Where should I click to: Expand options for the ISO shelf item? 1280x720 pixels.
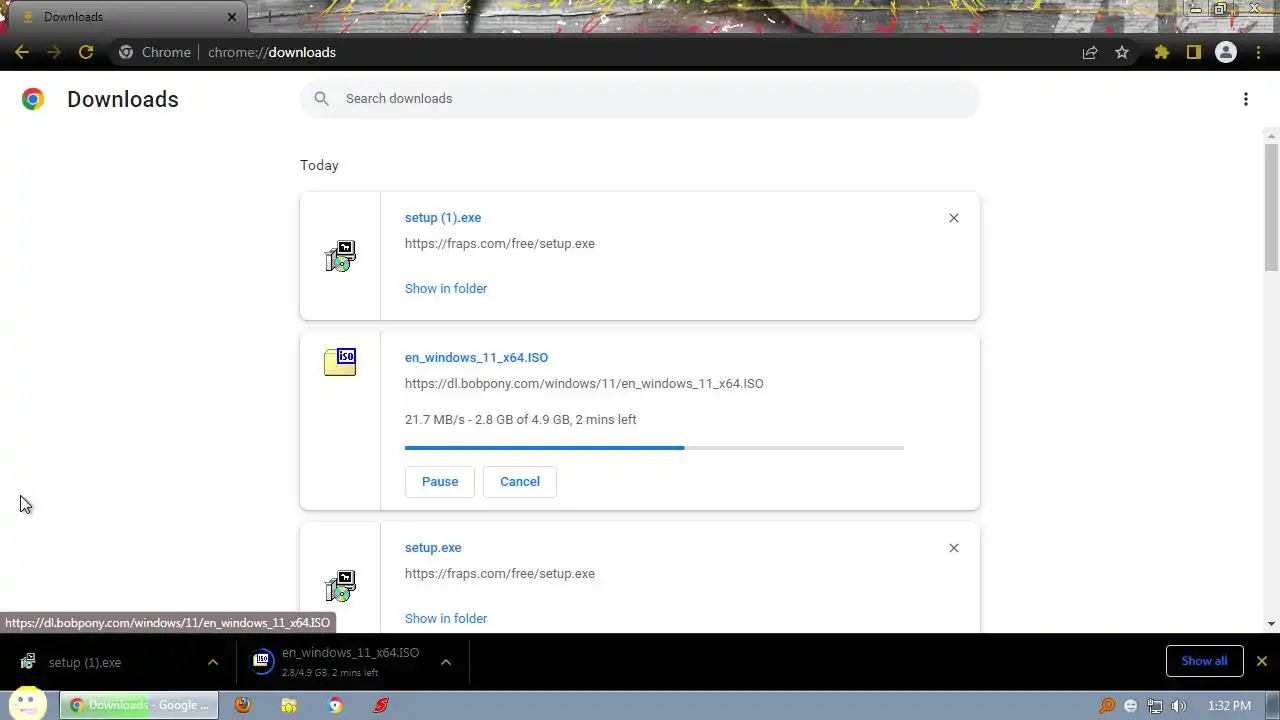click(x=446, y=662)
